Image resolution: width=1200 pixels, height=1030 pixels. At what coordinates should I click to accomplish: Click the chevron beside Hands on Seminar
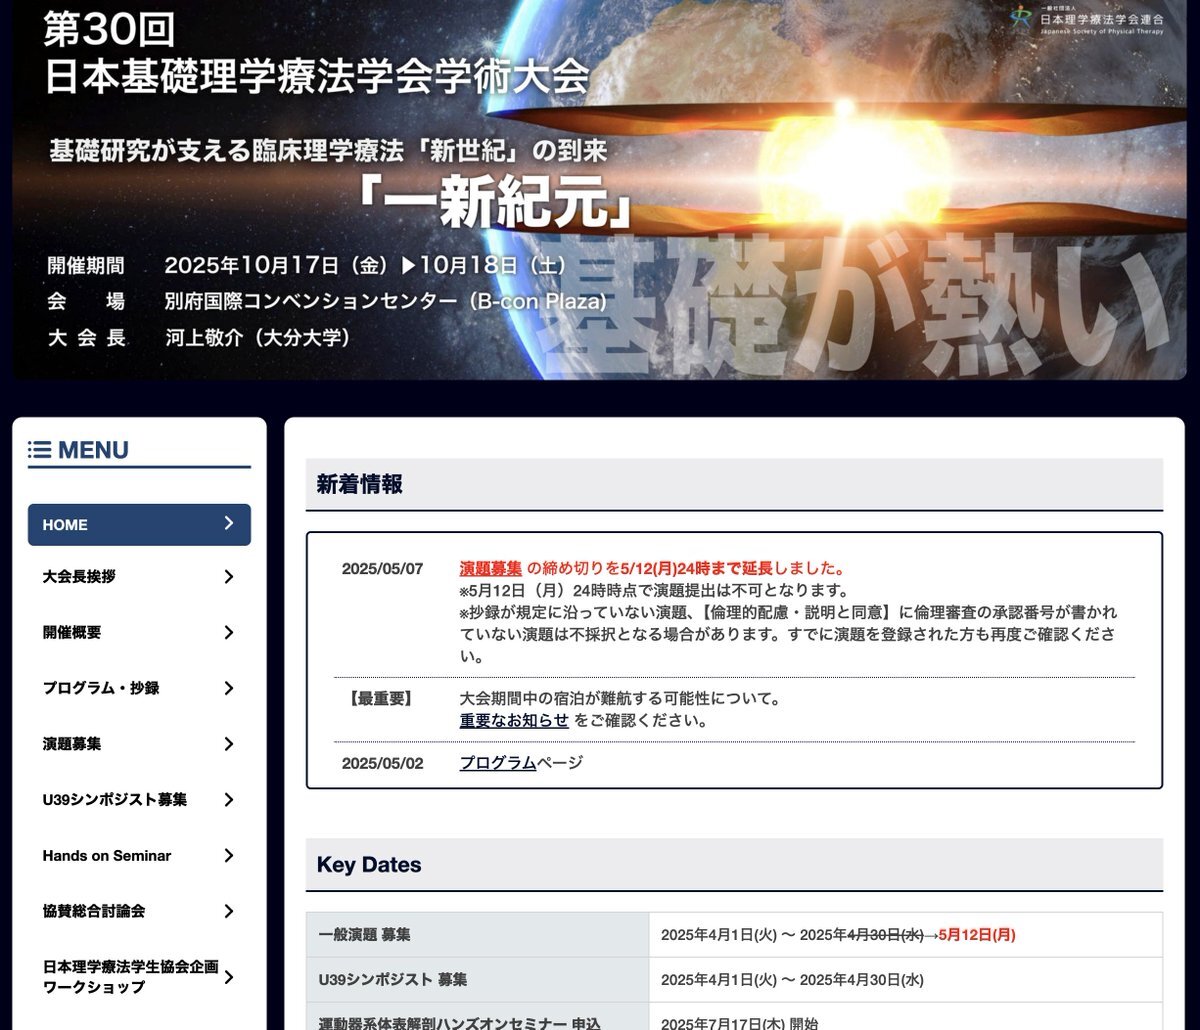229,856
